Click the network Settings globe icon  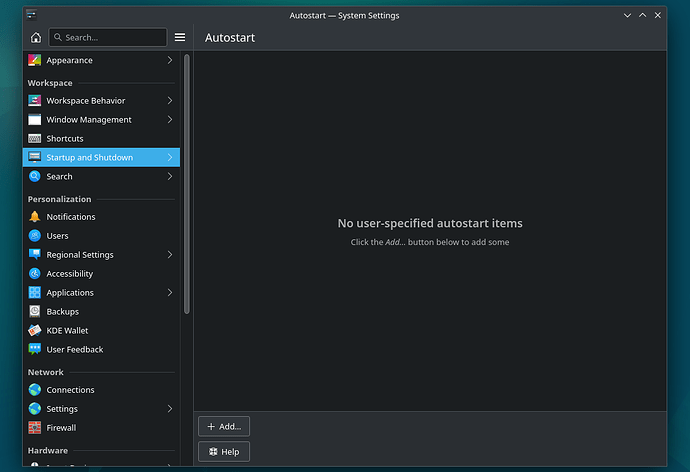(x=34, y=409)
